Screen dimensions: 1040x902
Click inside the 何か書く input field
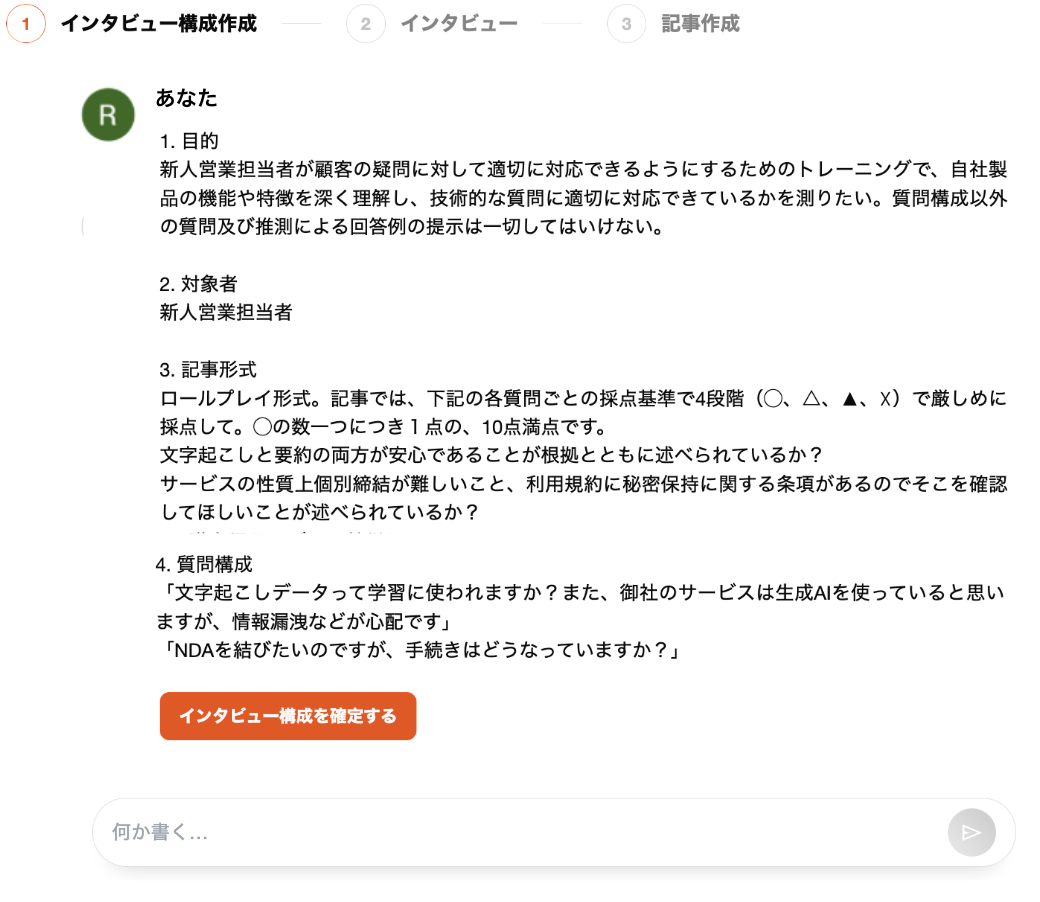pos(400,832)
